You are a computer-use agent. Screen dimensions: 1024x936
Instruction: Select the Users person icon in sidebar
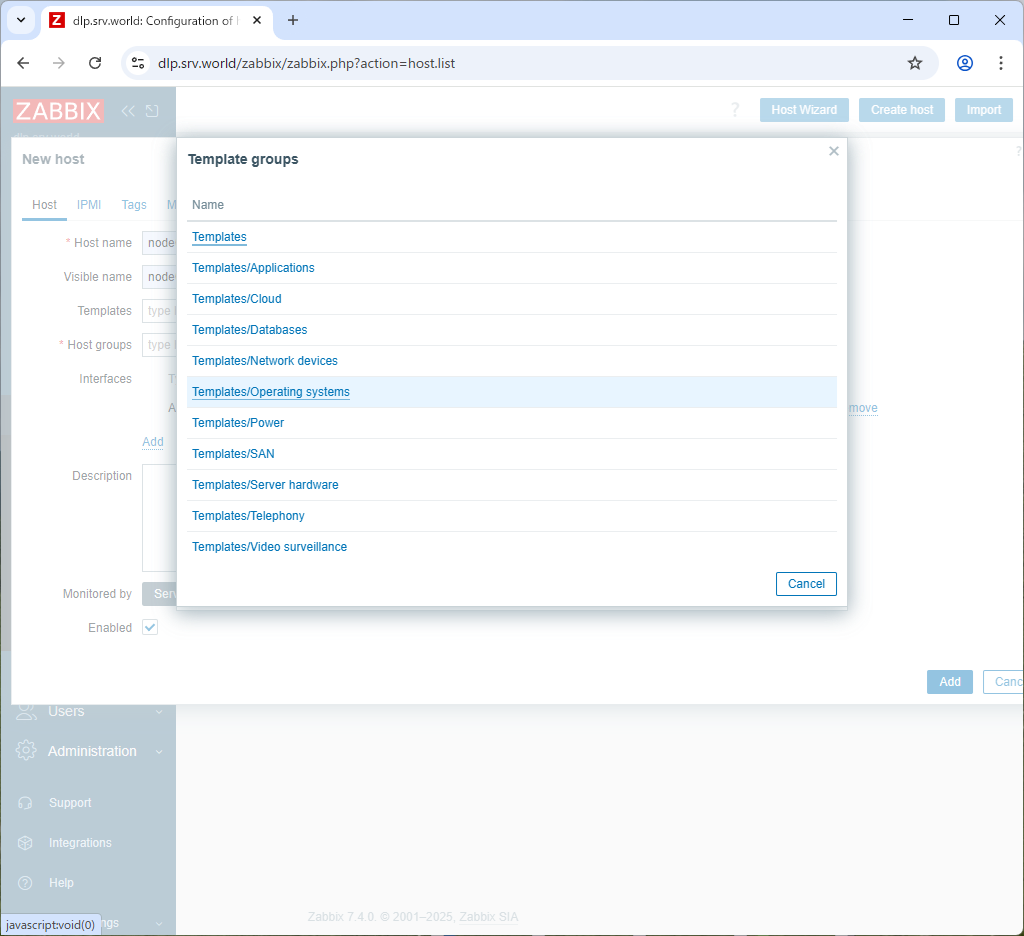(23, 711)
